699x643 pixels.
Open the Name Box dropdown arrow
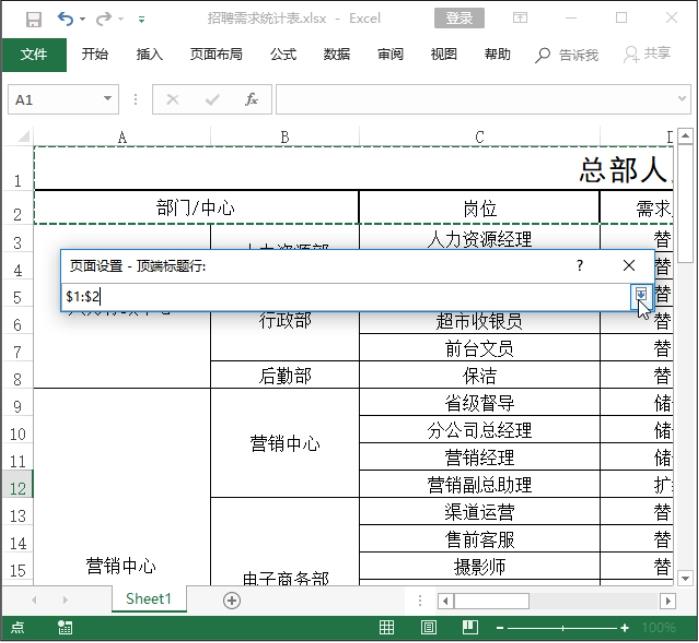coord(110,100)
